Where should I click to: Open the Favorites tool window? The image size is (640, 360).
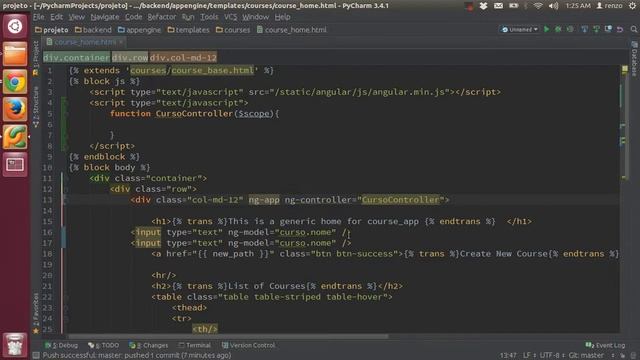tap(36, 313)
